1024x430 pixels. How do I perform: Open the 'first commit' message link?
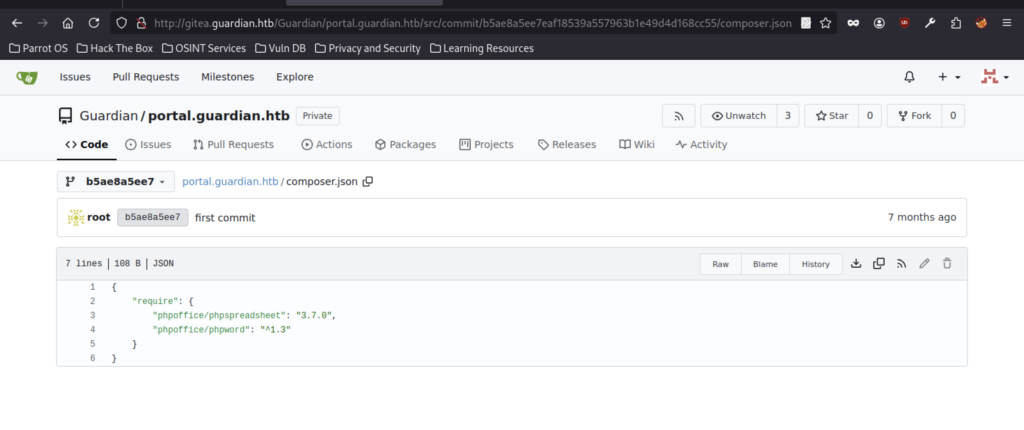tap(224, 217)
